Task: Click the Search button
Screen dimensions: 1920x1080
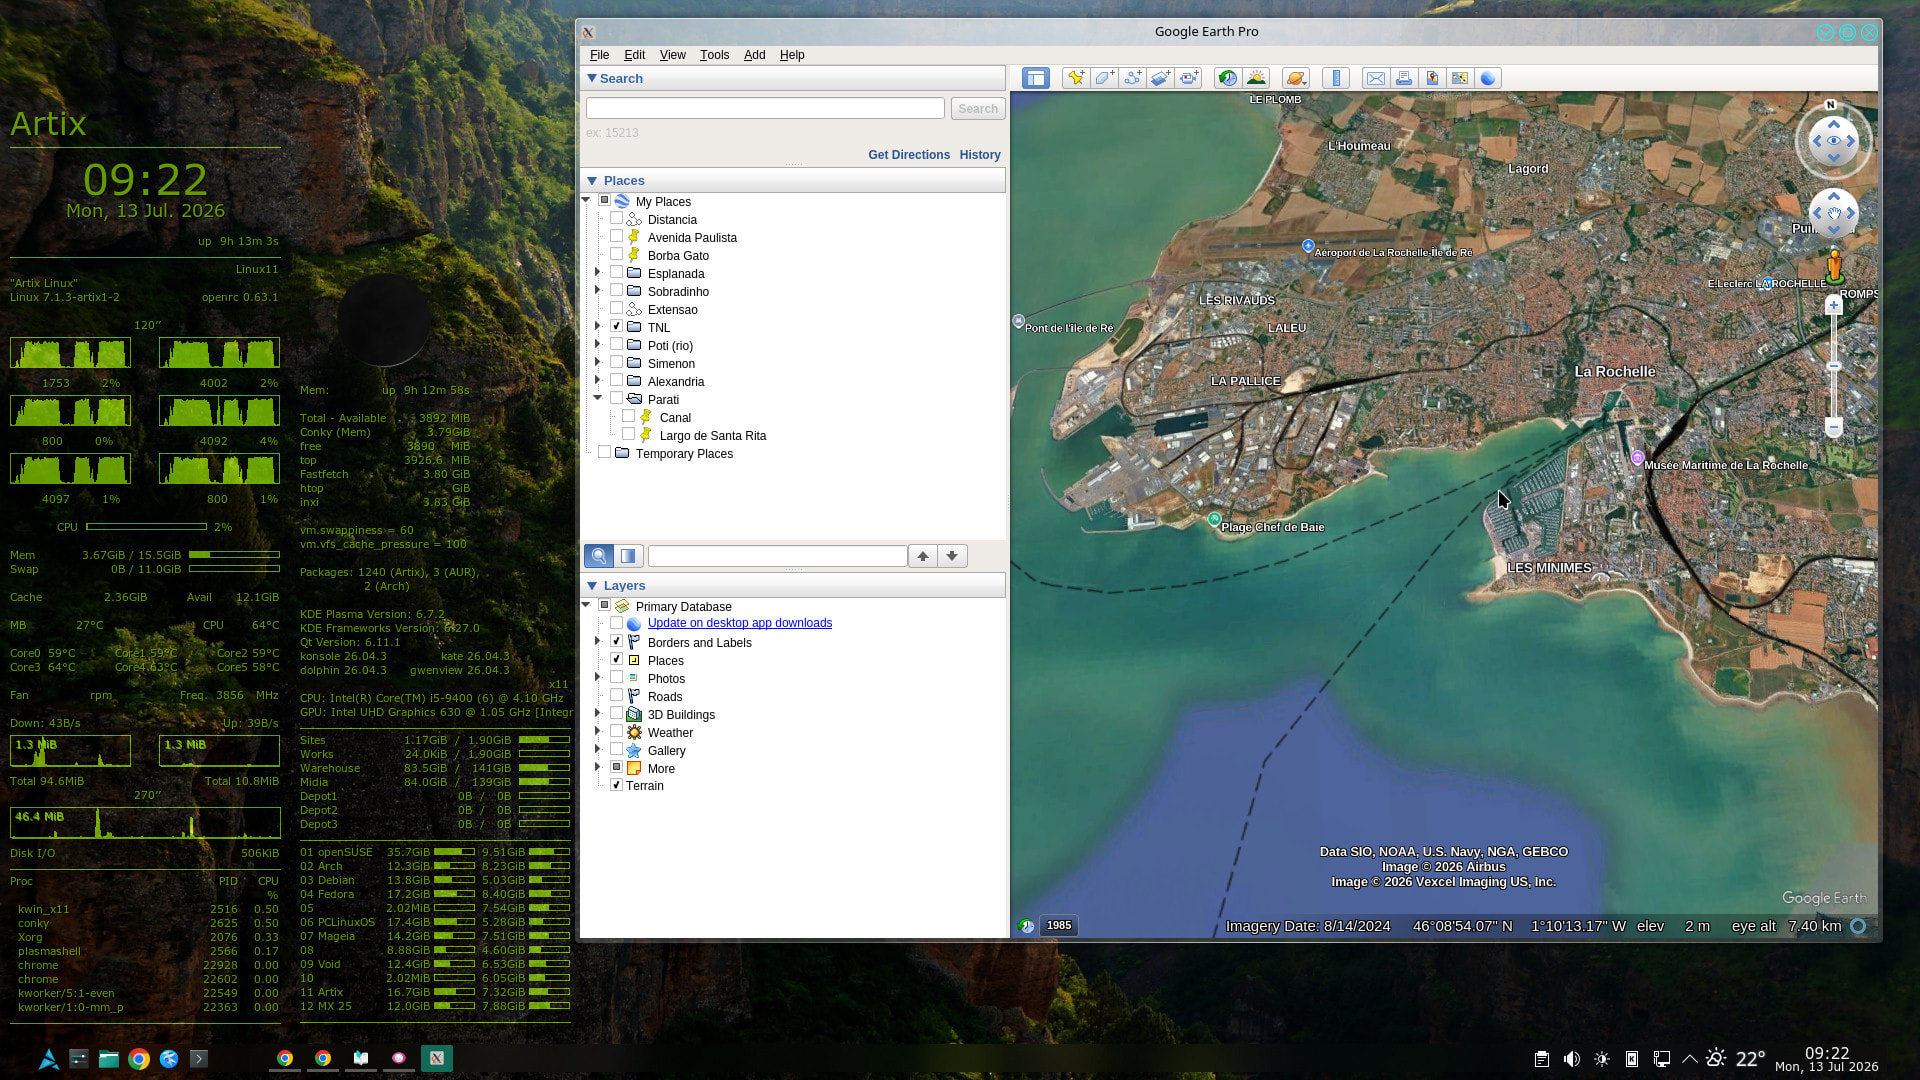Action: tap(978, 109)
